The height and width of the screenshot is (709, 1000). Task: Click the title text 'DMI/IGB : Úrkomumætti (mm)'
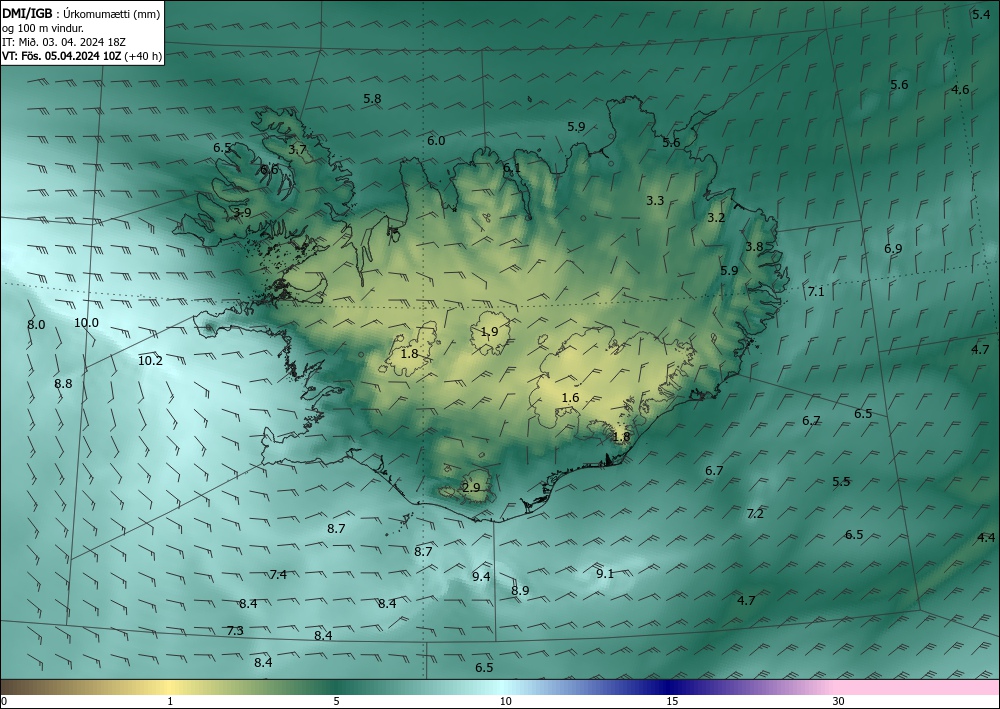pyautogui.click(x=81, y=14)
